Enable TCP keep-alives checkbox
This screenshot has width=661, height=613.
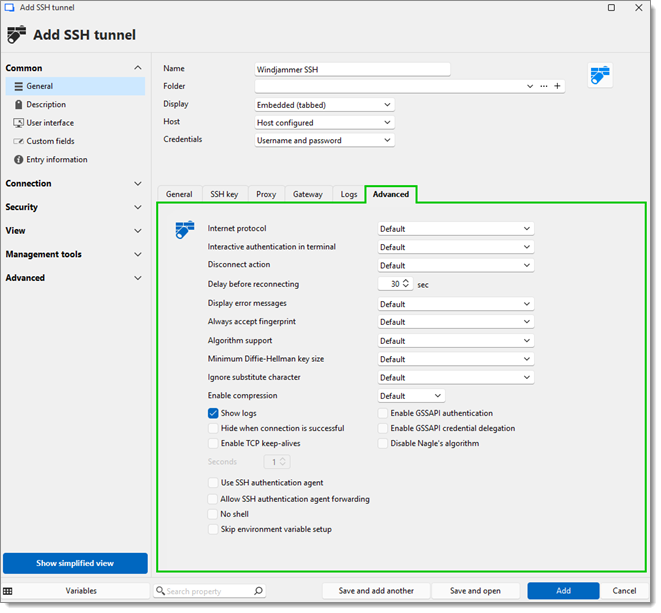[x=213, y=443]
